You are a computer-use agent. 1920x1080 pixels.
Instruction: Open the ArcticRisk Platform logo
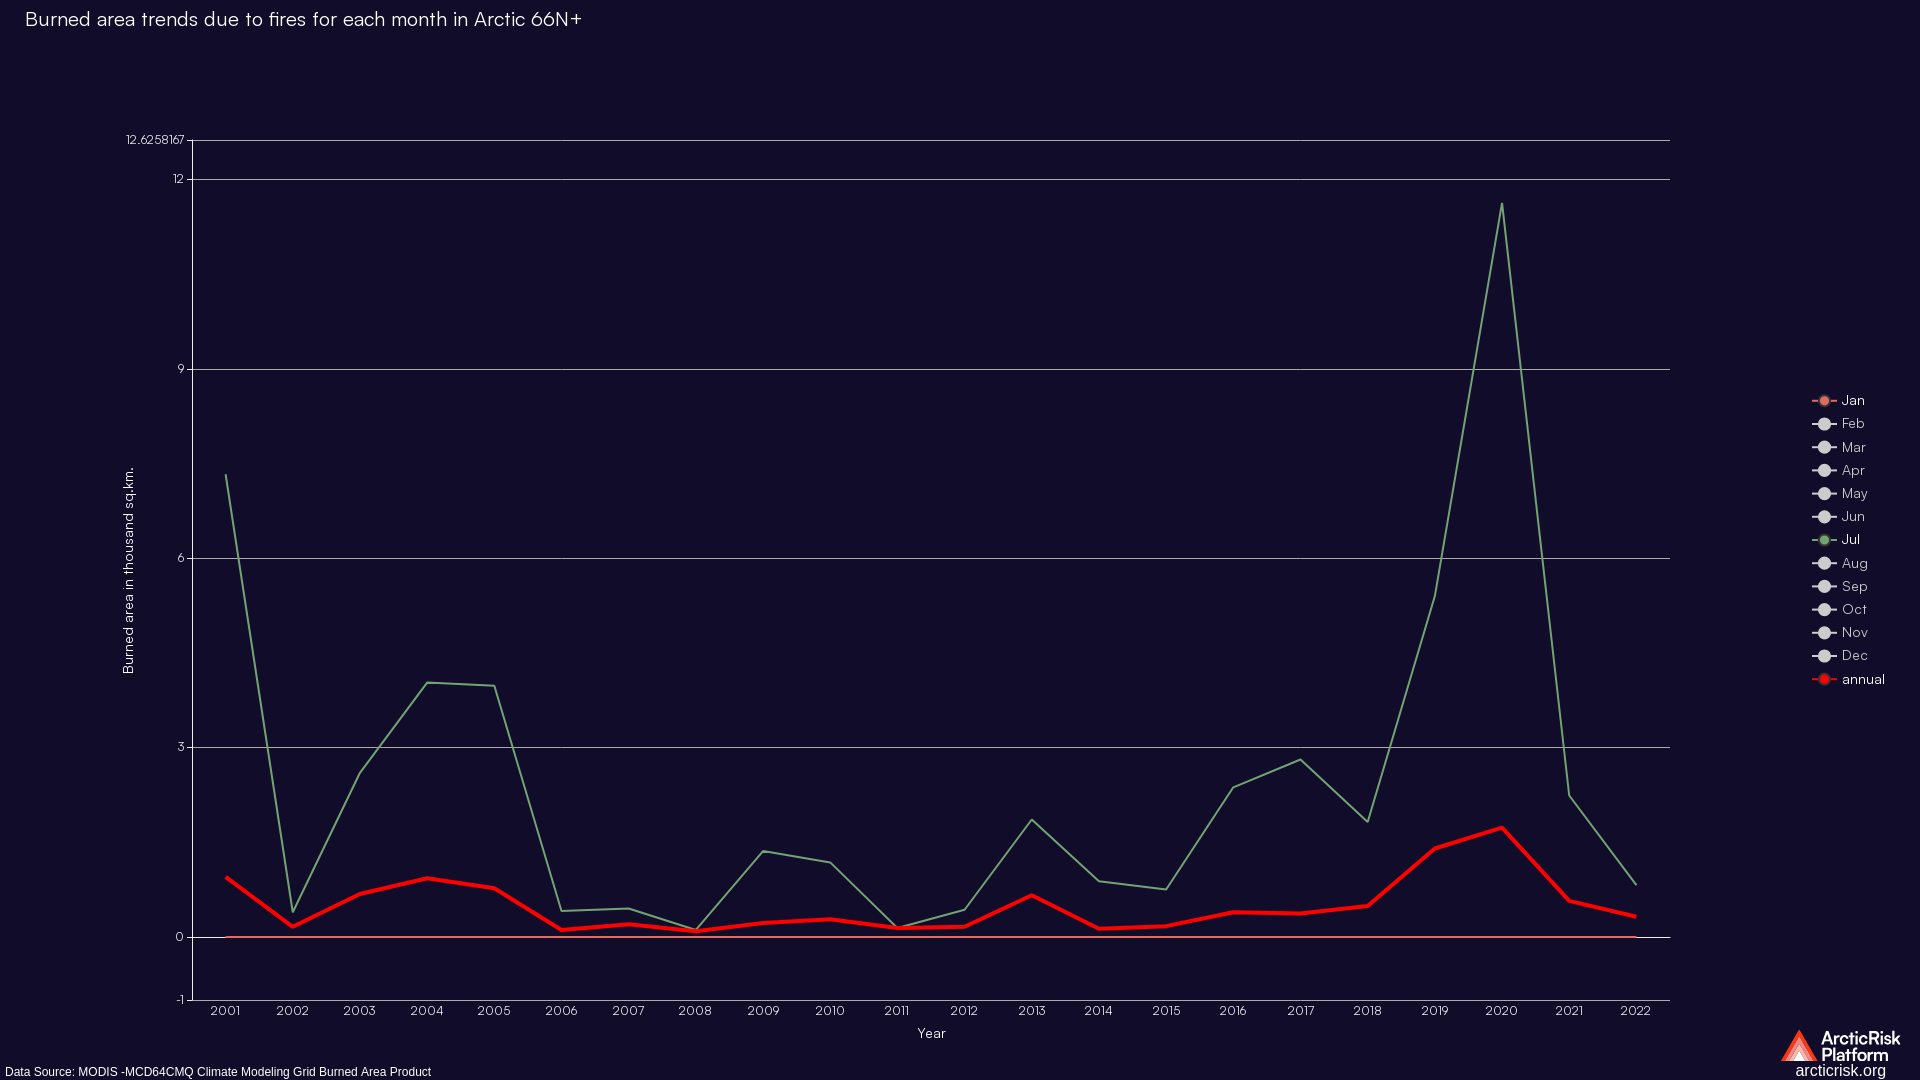tap(1840, 1046)
